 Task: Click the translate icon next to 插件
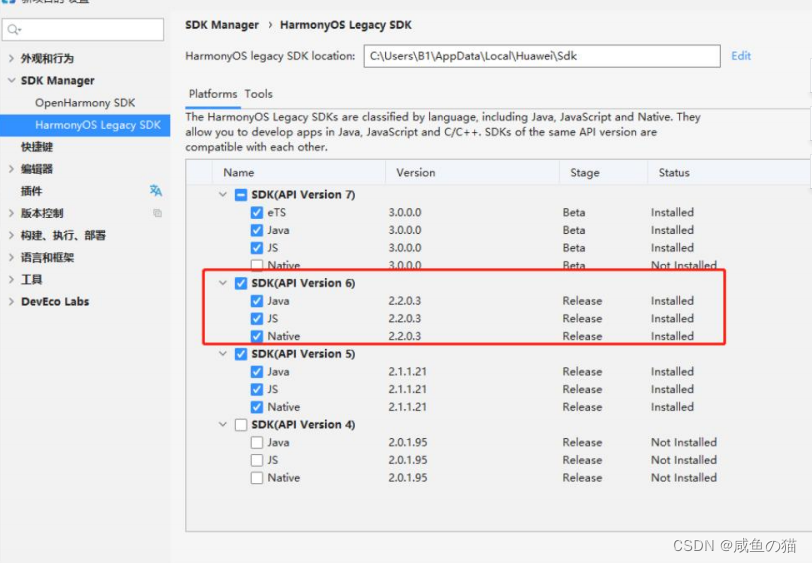coord(155,191)
